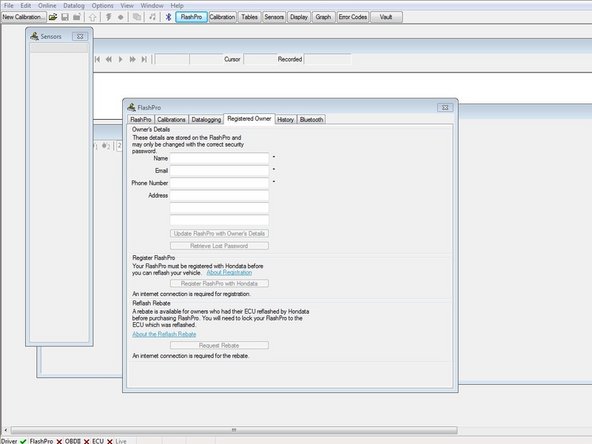Open the File menu
The width and height of the screenshot is (592, 444).
click(8, 6)
